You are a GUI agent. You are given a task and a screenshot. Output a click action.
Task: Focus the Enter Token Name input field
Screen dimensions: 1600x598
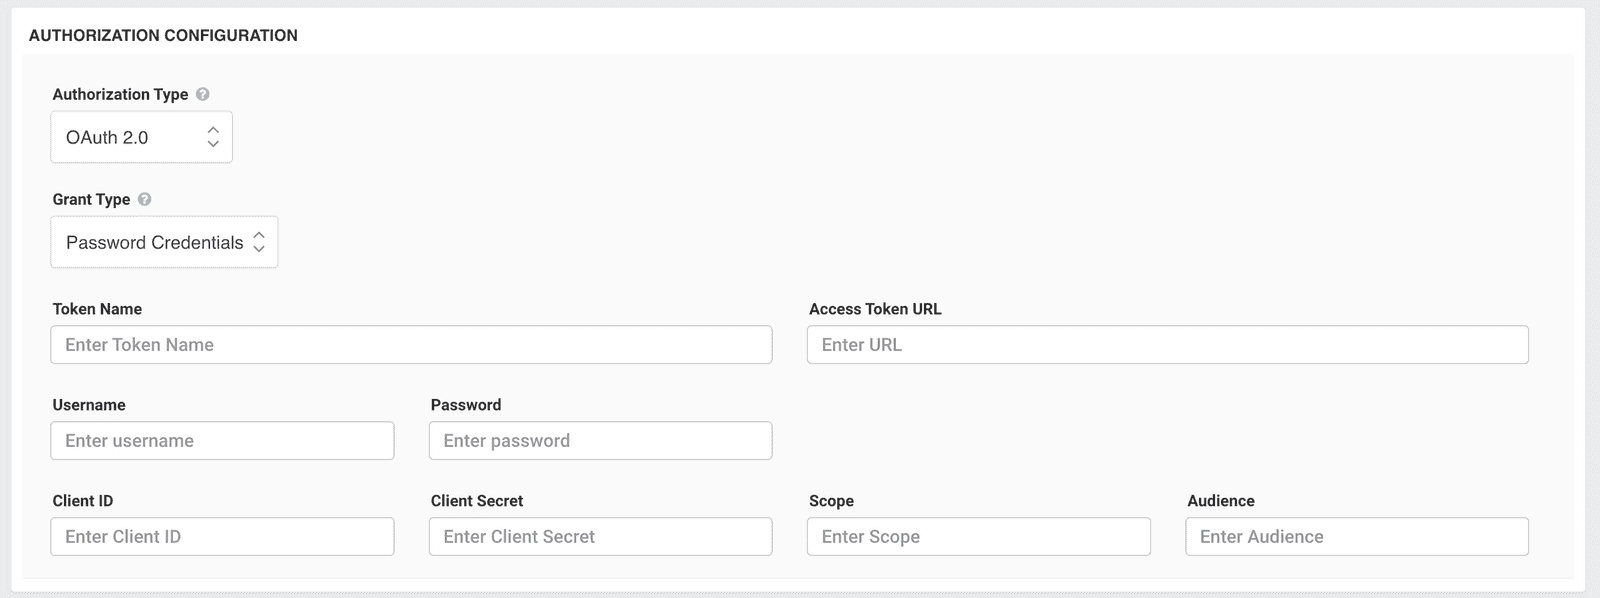coord(411,345)
